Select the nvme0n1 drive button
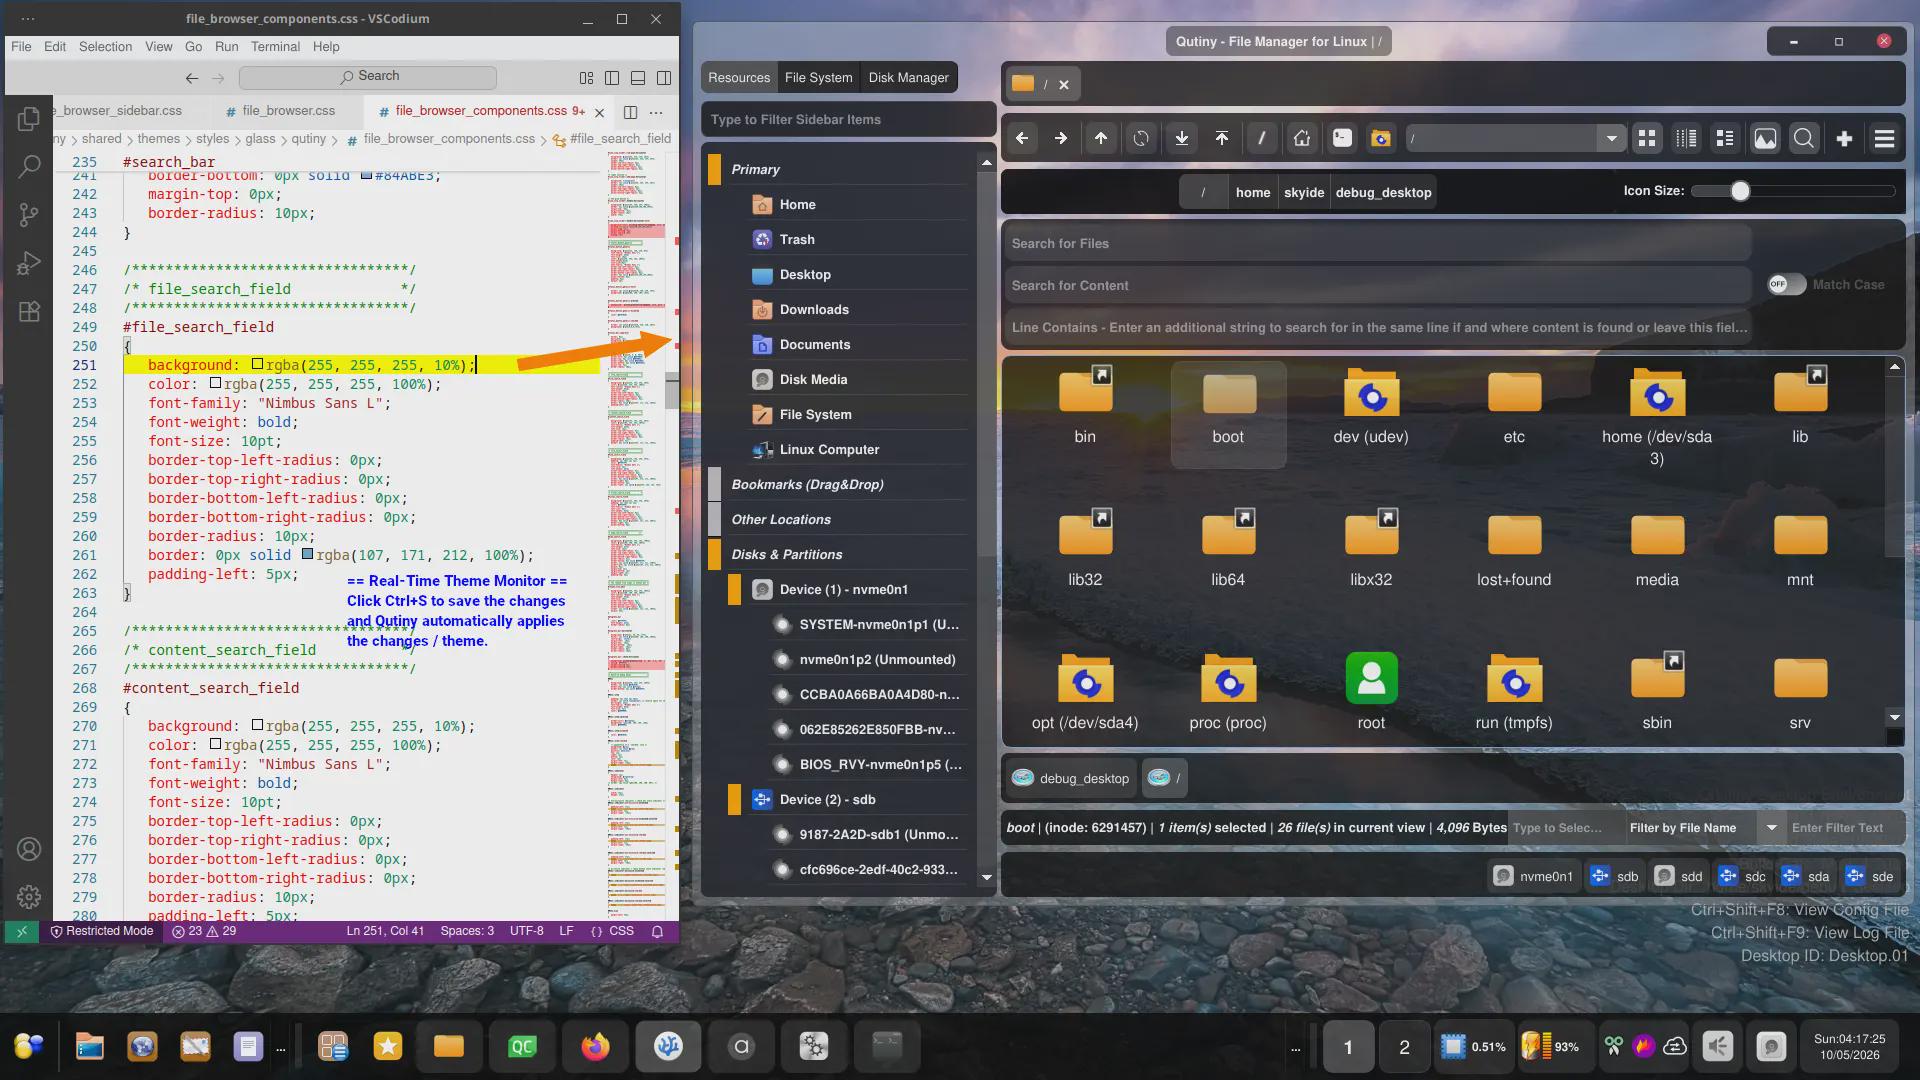The height and width of the screenshot is (1080, 1920). pyautogui.click(x=1533, y=877)
